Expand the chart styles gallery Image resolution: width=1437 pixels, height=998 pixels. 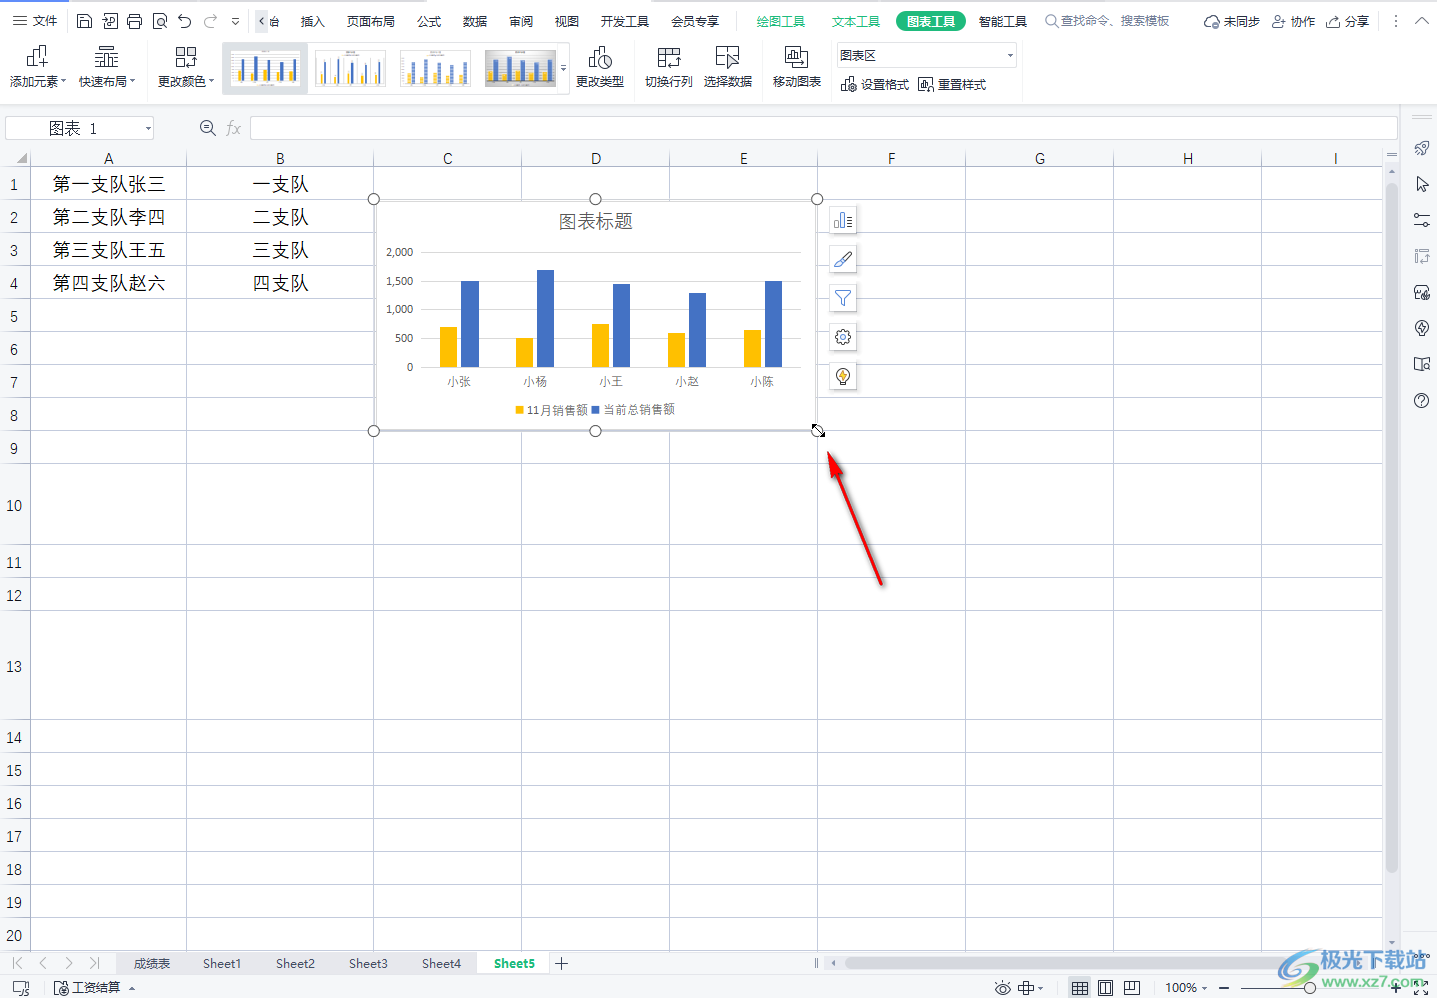coord(564,69)
